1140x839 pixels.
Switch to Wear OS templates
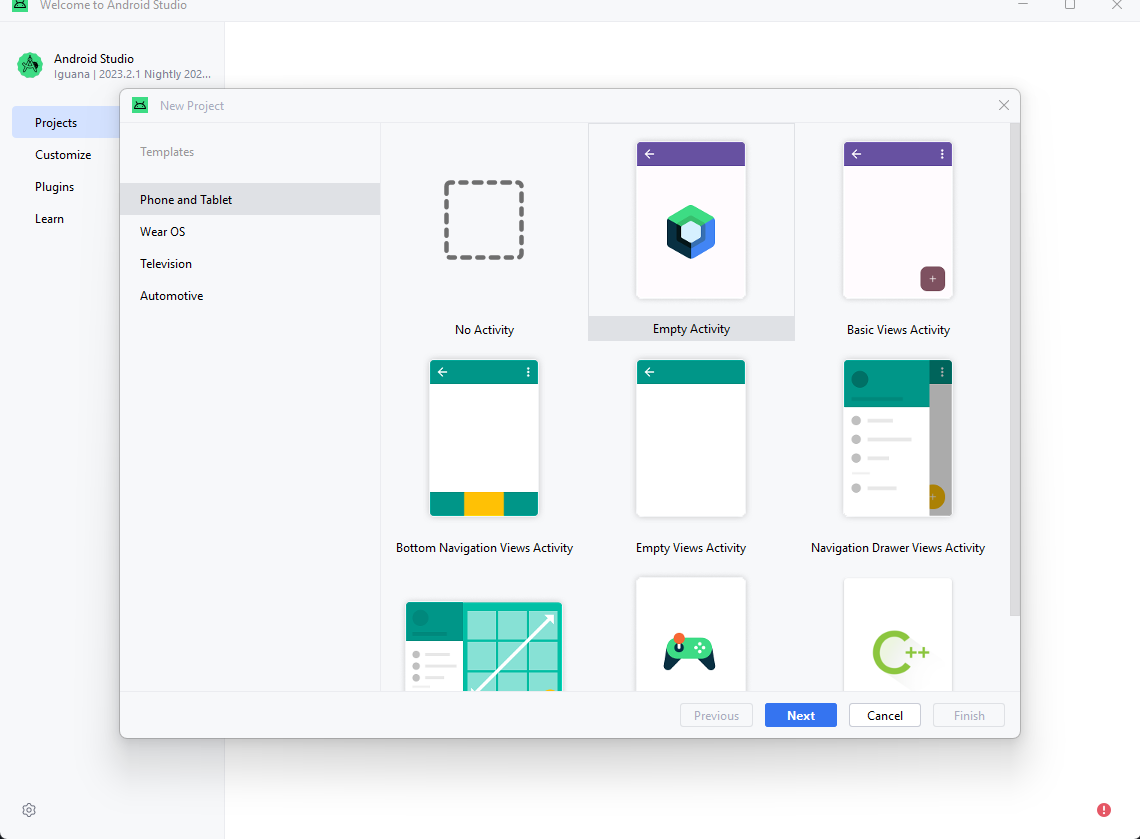coord(162,231)
